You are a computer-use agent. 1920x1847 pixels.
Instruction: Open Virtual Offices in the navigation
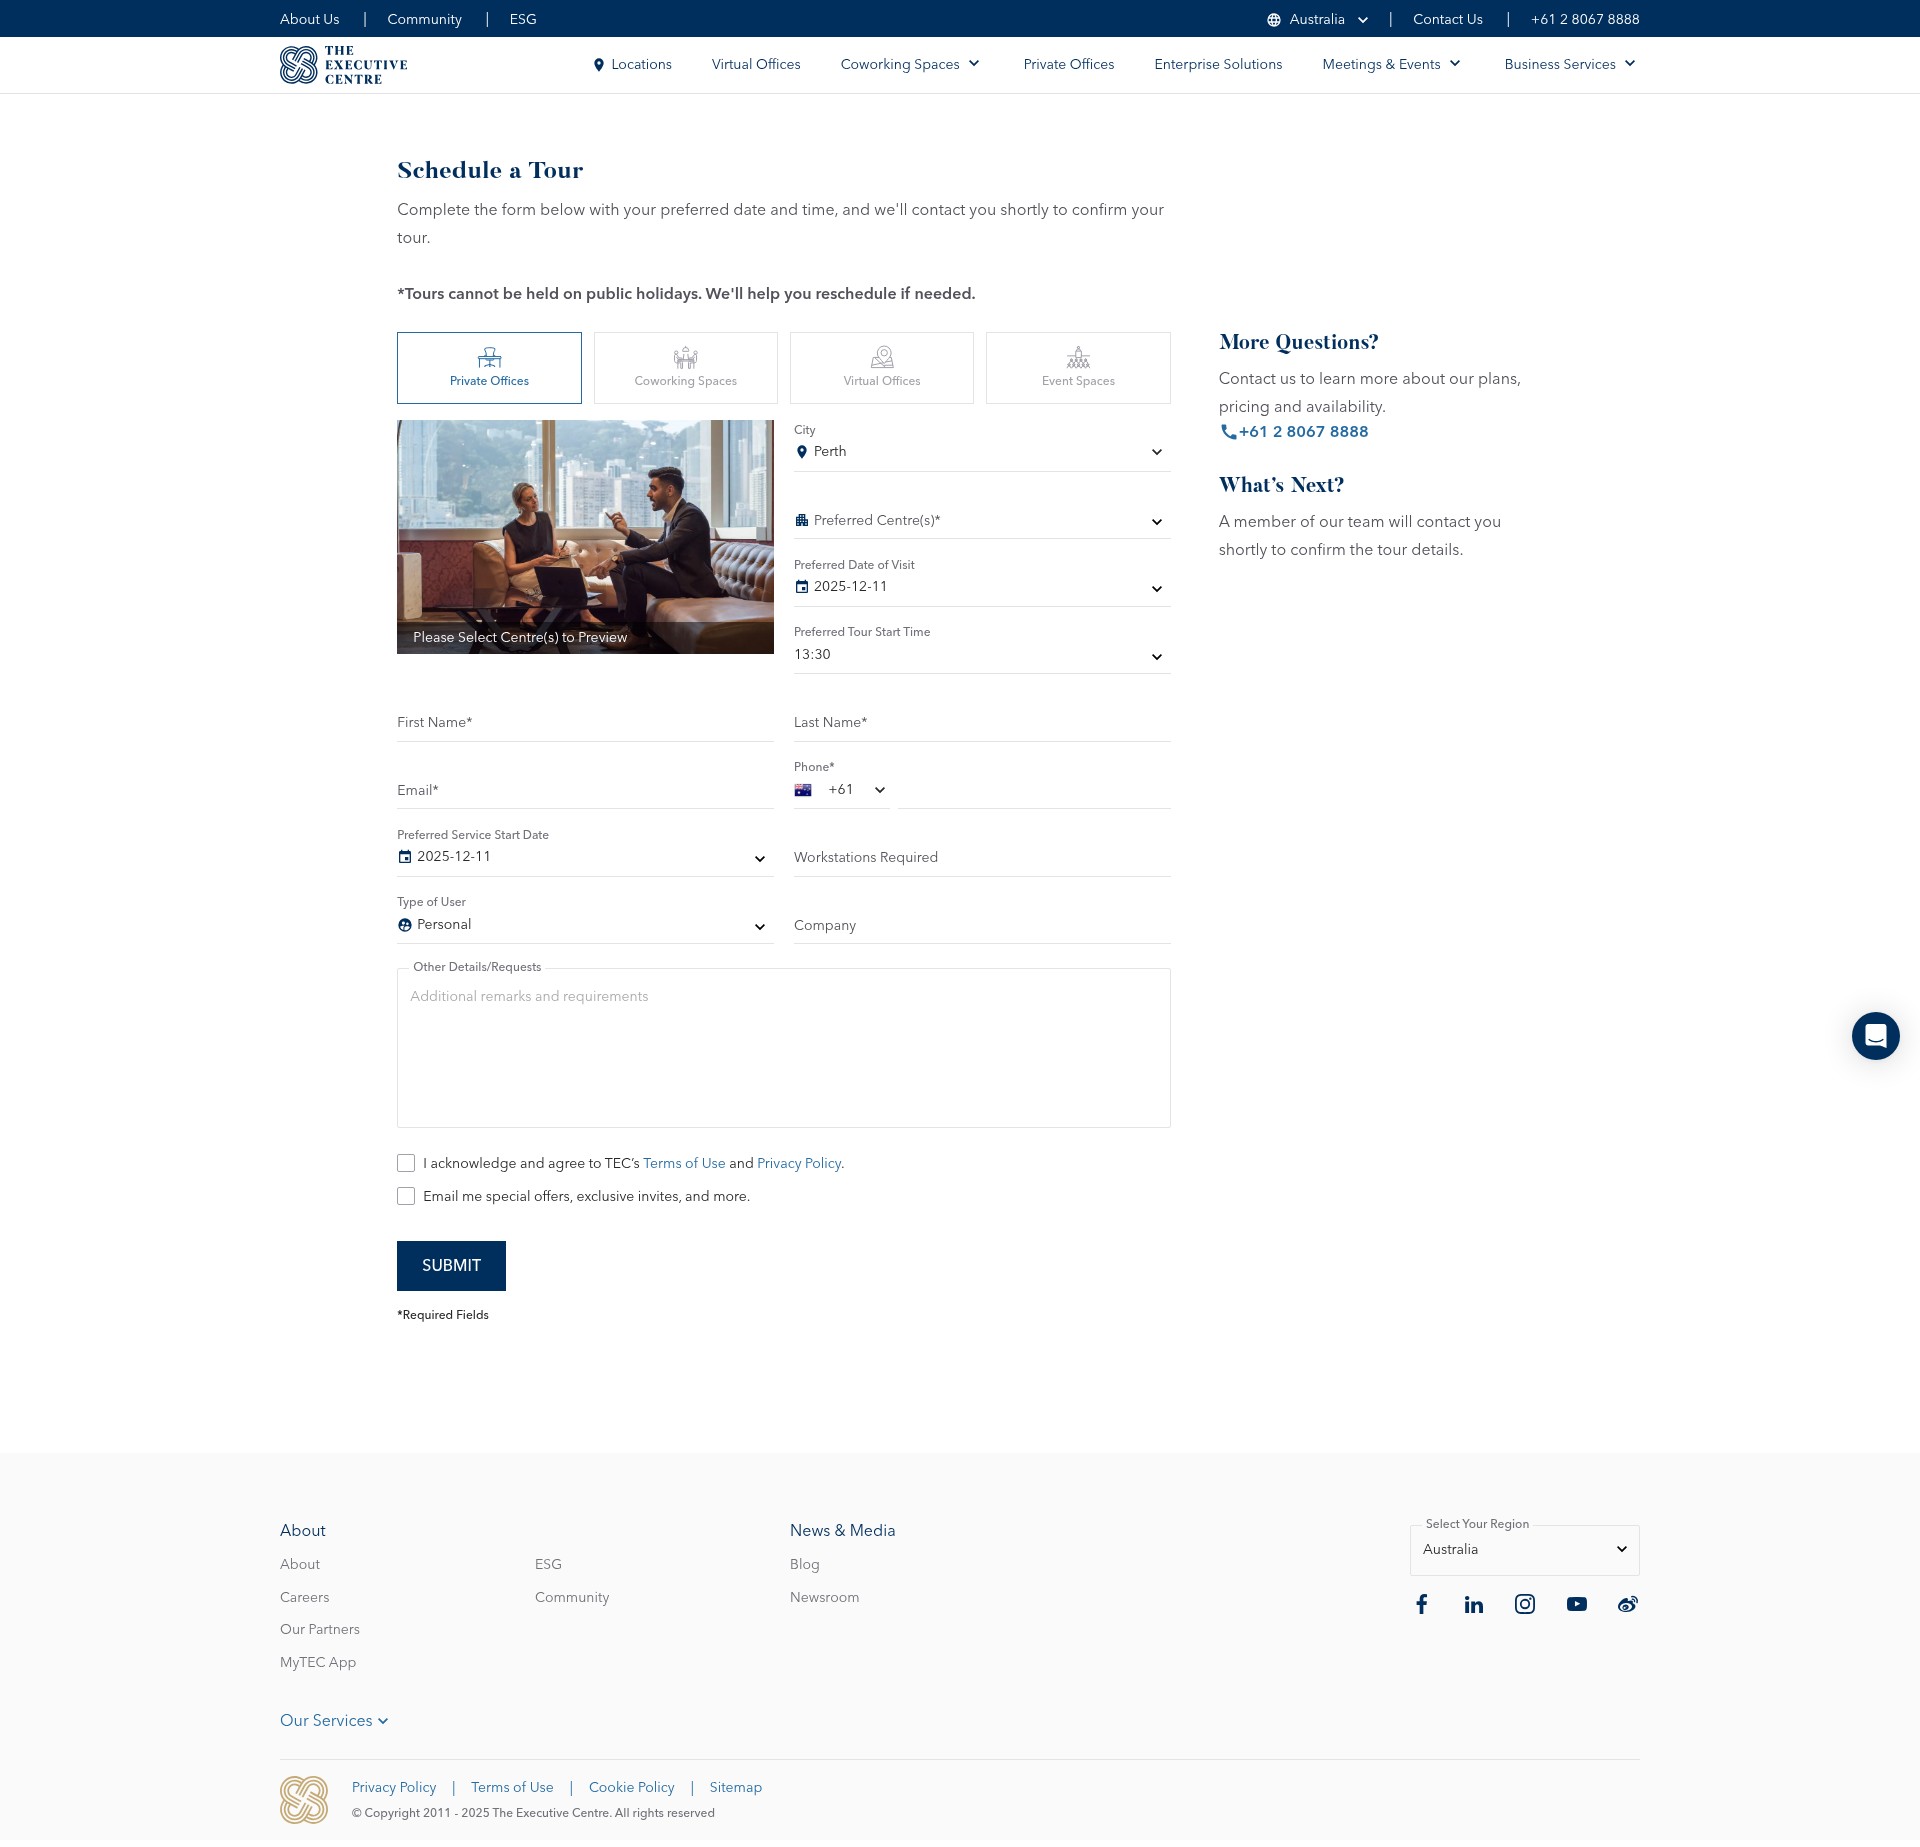[756, 65]
